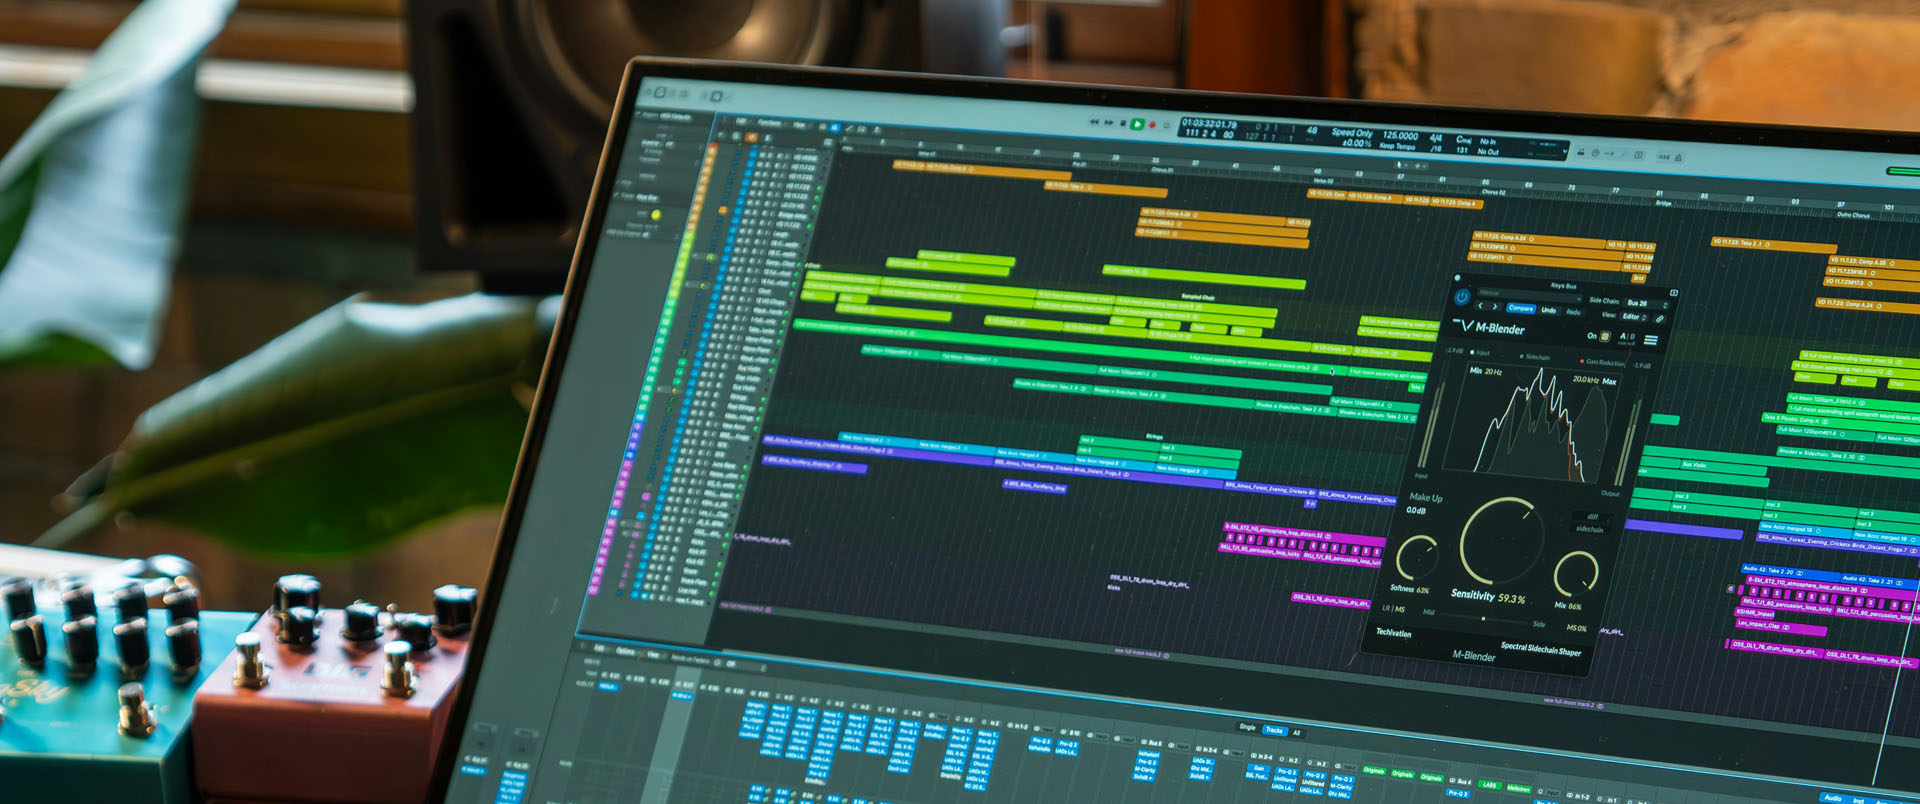Toggle Cycle mode next to Record
This screenshot has width=1920, height=804.
(1166, 125)
